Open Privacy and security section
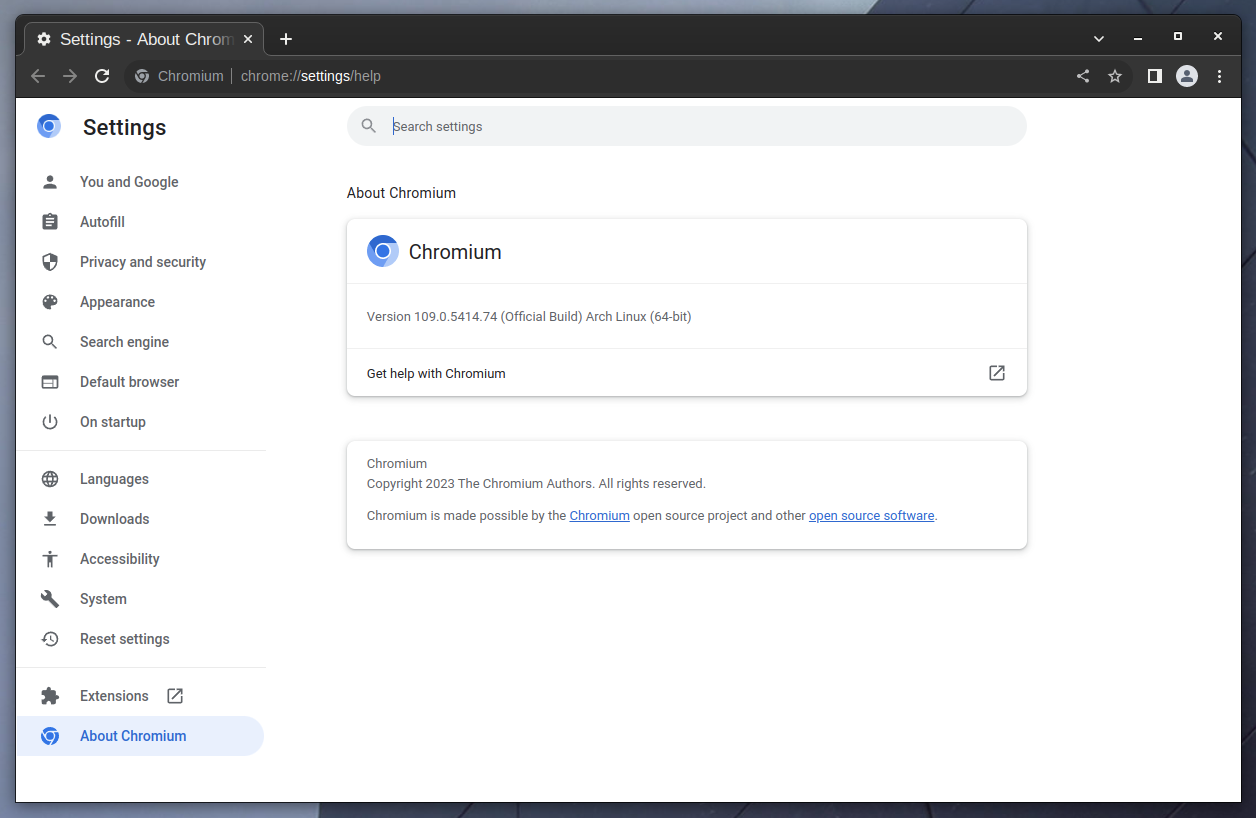Screen dimensions: 1256x818 pos(140,262)
